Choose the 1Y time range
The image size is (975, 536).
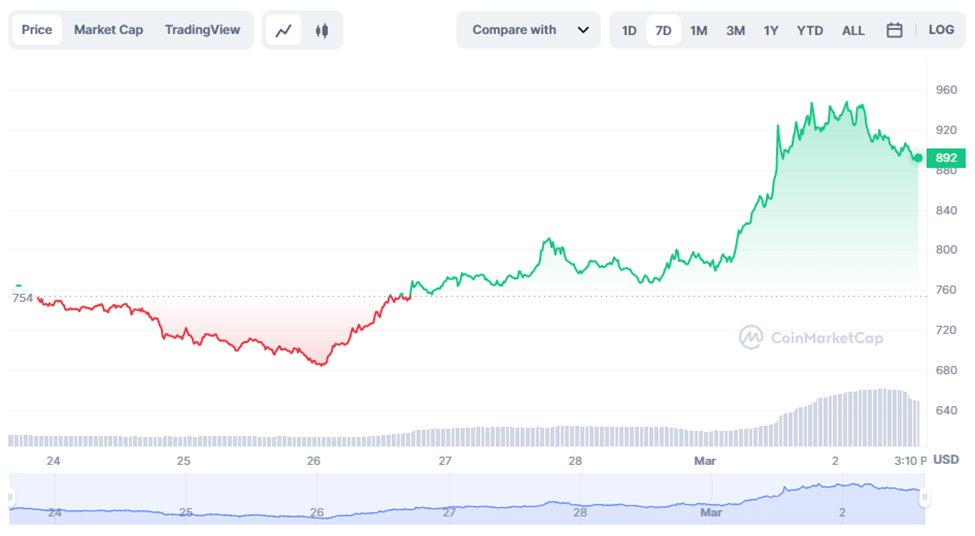771,30
